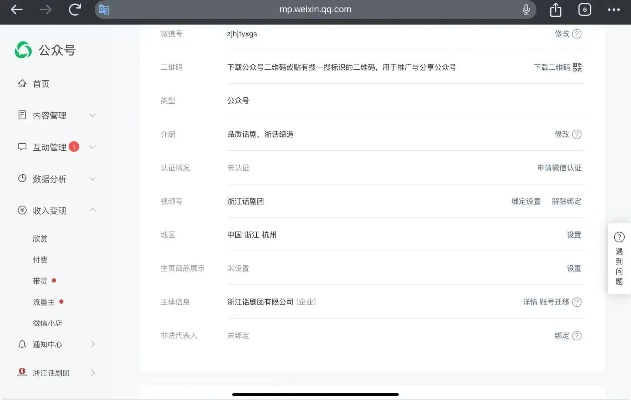Click 设置 in the 地区 row
The image size is (631, 400).
point(574,235)
